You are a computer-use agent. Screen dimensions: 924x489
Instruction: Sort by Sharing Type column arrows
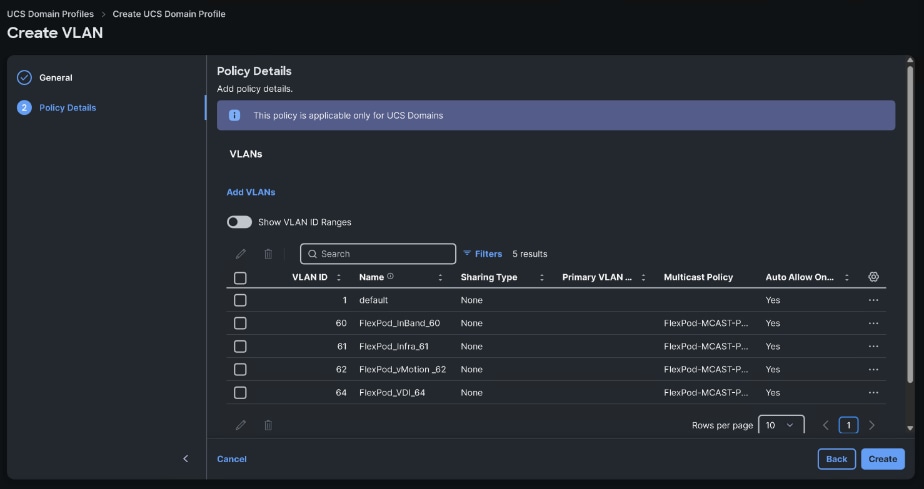(x=542, y=277)
